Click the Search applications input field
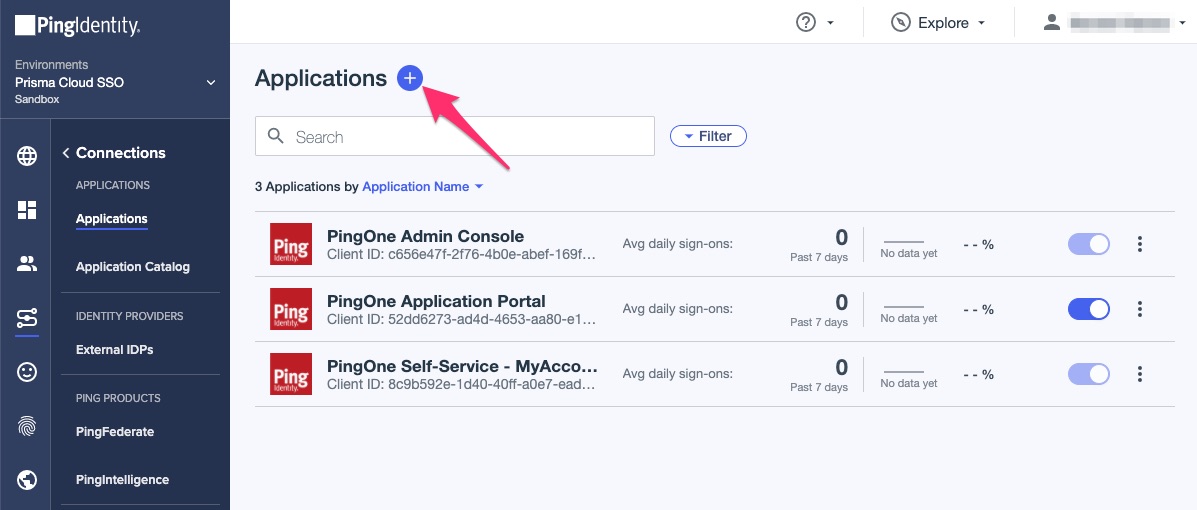Viewport: 1197px width, 510px height. [455, 137]
